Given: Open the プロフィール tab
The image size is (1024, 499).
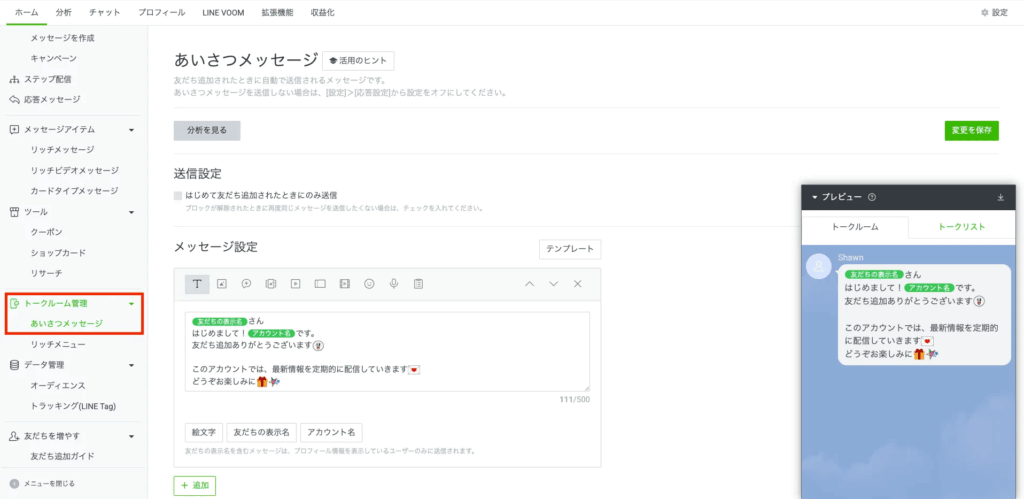Looking at the screenshot, I should pos(161,12).
